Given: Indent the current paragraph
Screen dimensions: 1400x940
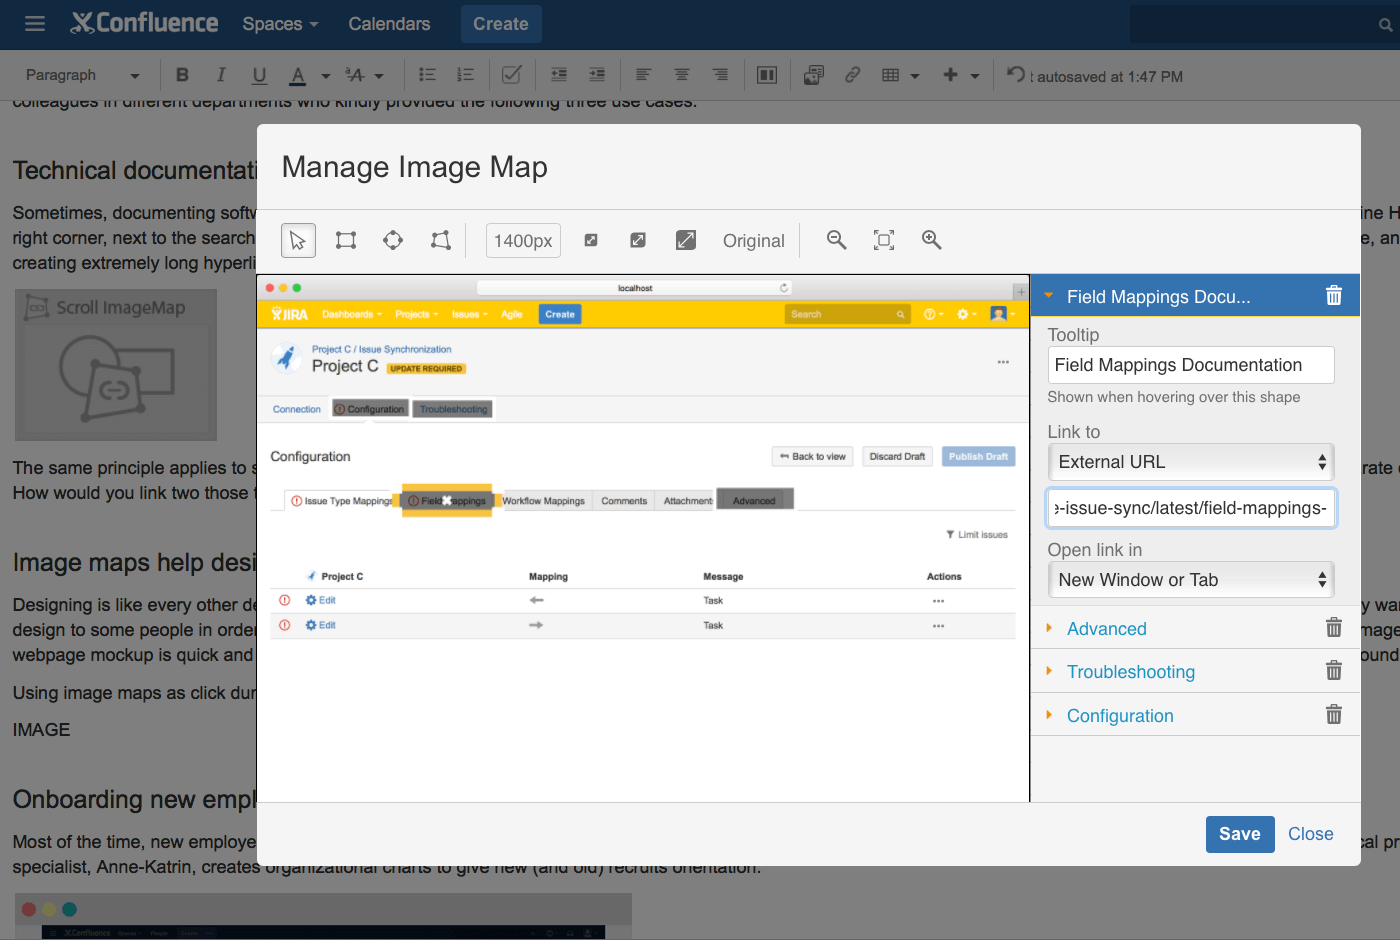Looking at the screenshot, I should (x=597, y=75).
